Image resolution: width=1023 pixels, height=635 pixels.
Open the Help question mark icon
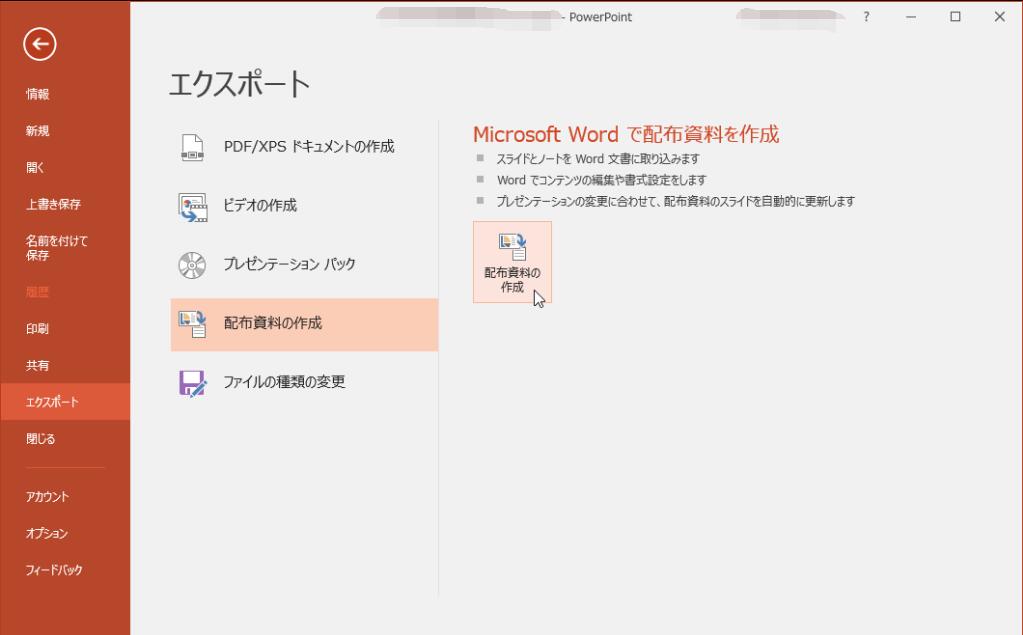866,17
